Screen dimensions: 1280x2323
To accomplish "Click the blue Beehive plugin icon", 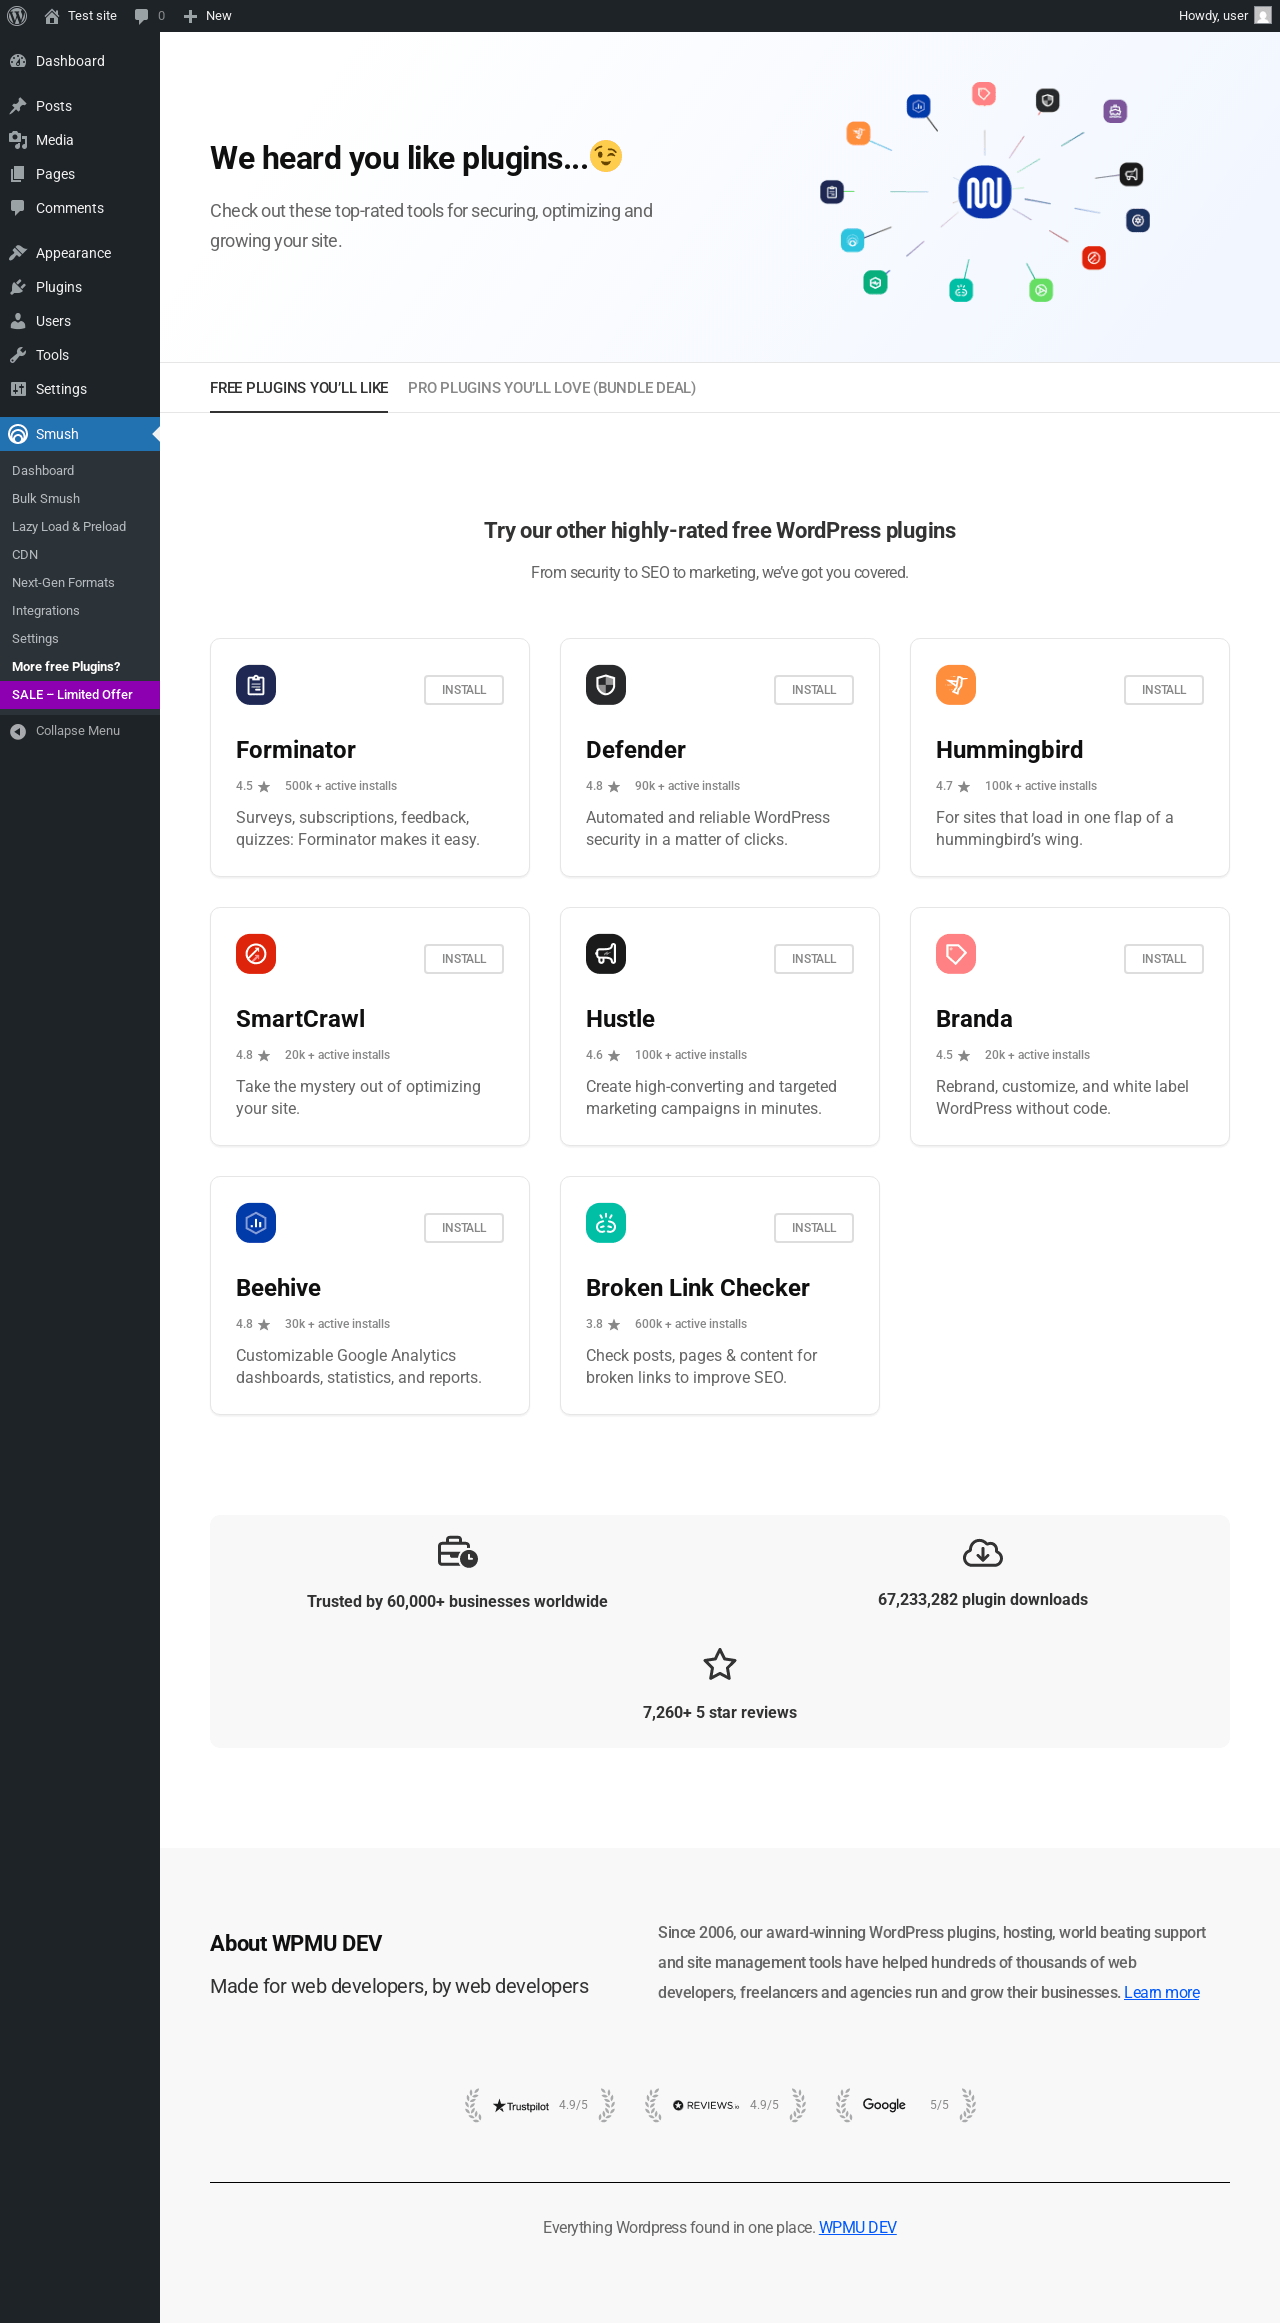I will coord(256,1223).
